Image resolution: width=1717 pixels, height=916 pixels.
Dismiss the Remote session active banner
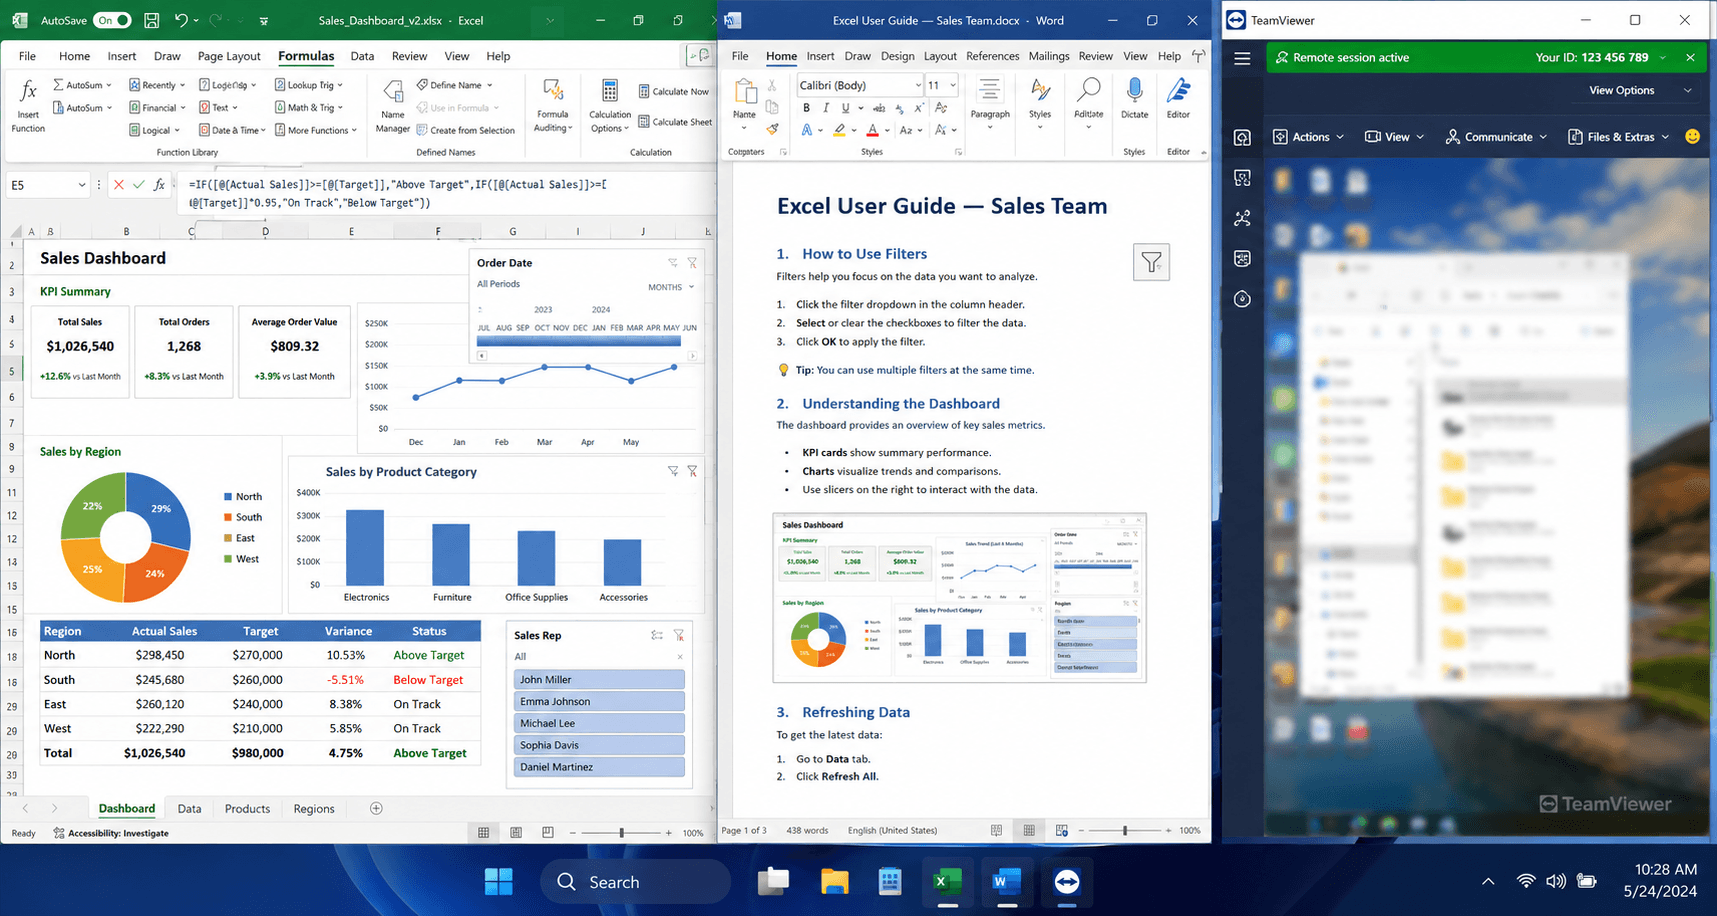pyautogui.click(x=1690, y=58)
